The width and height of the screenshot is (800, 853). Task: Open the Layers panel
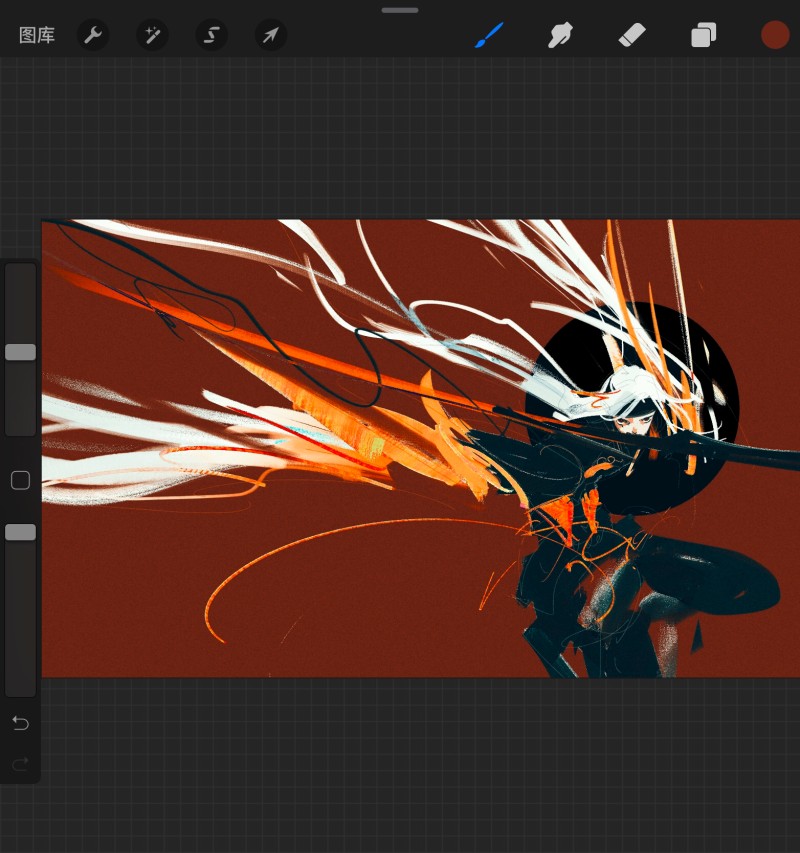click(703, 36)
